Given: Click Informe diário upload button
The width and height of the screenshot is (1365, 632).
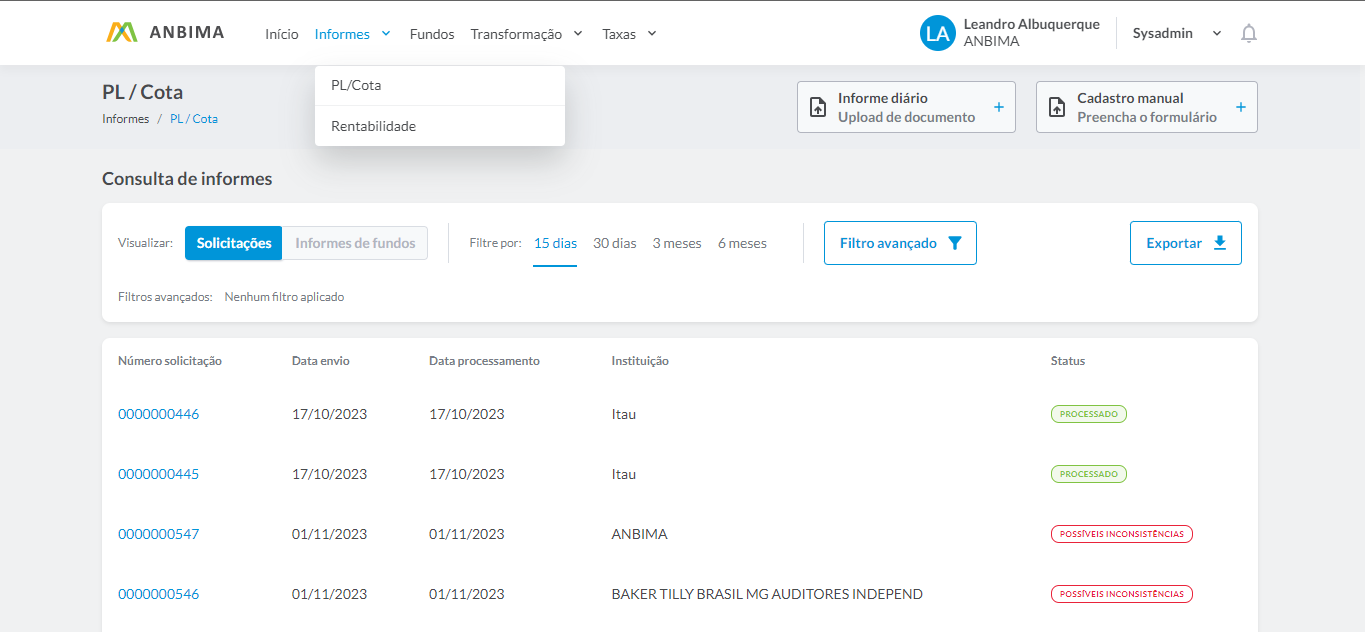Looking at the screenshot, I should pos(906,107).
